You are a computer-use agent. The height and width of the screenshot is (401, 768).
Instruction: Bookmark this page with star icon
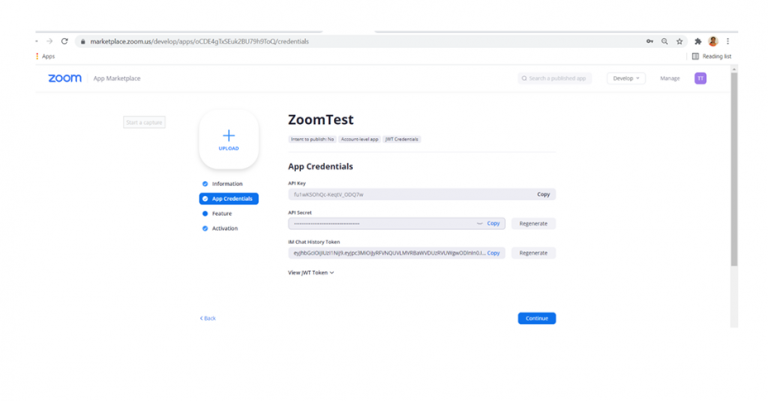coord(679,42)
